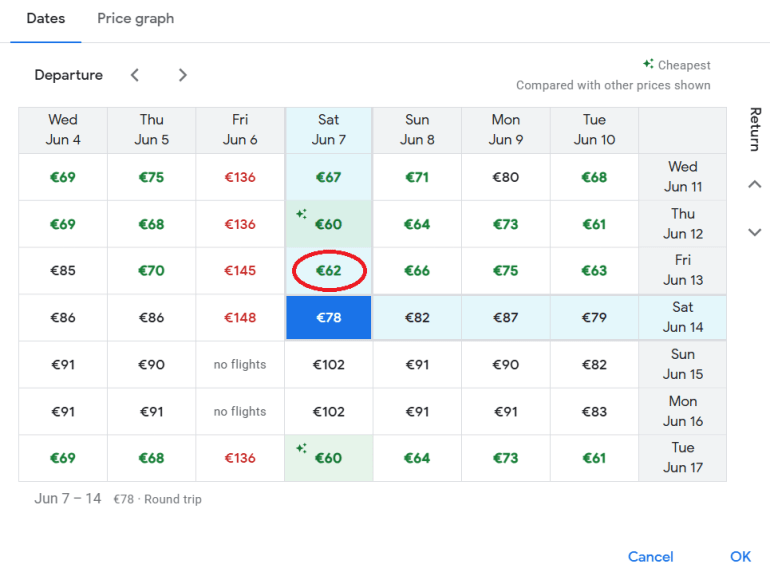Viewport: 770px width, 572px height.
Task: Choose the highlighted blue €78 fare
Action: point(329,318)
